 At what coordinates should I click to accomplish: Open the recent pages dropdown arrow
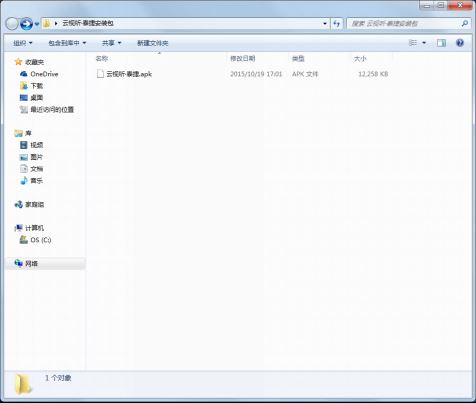click(37, 24)
